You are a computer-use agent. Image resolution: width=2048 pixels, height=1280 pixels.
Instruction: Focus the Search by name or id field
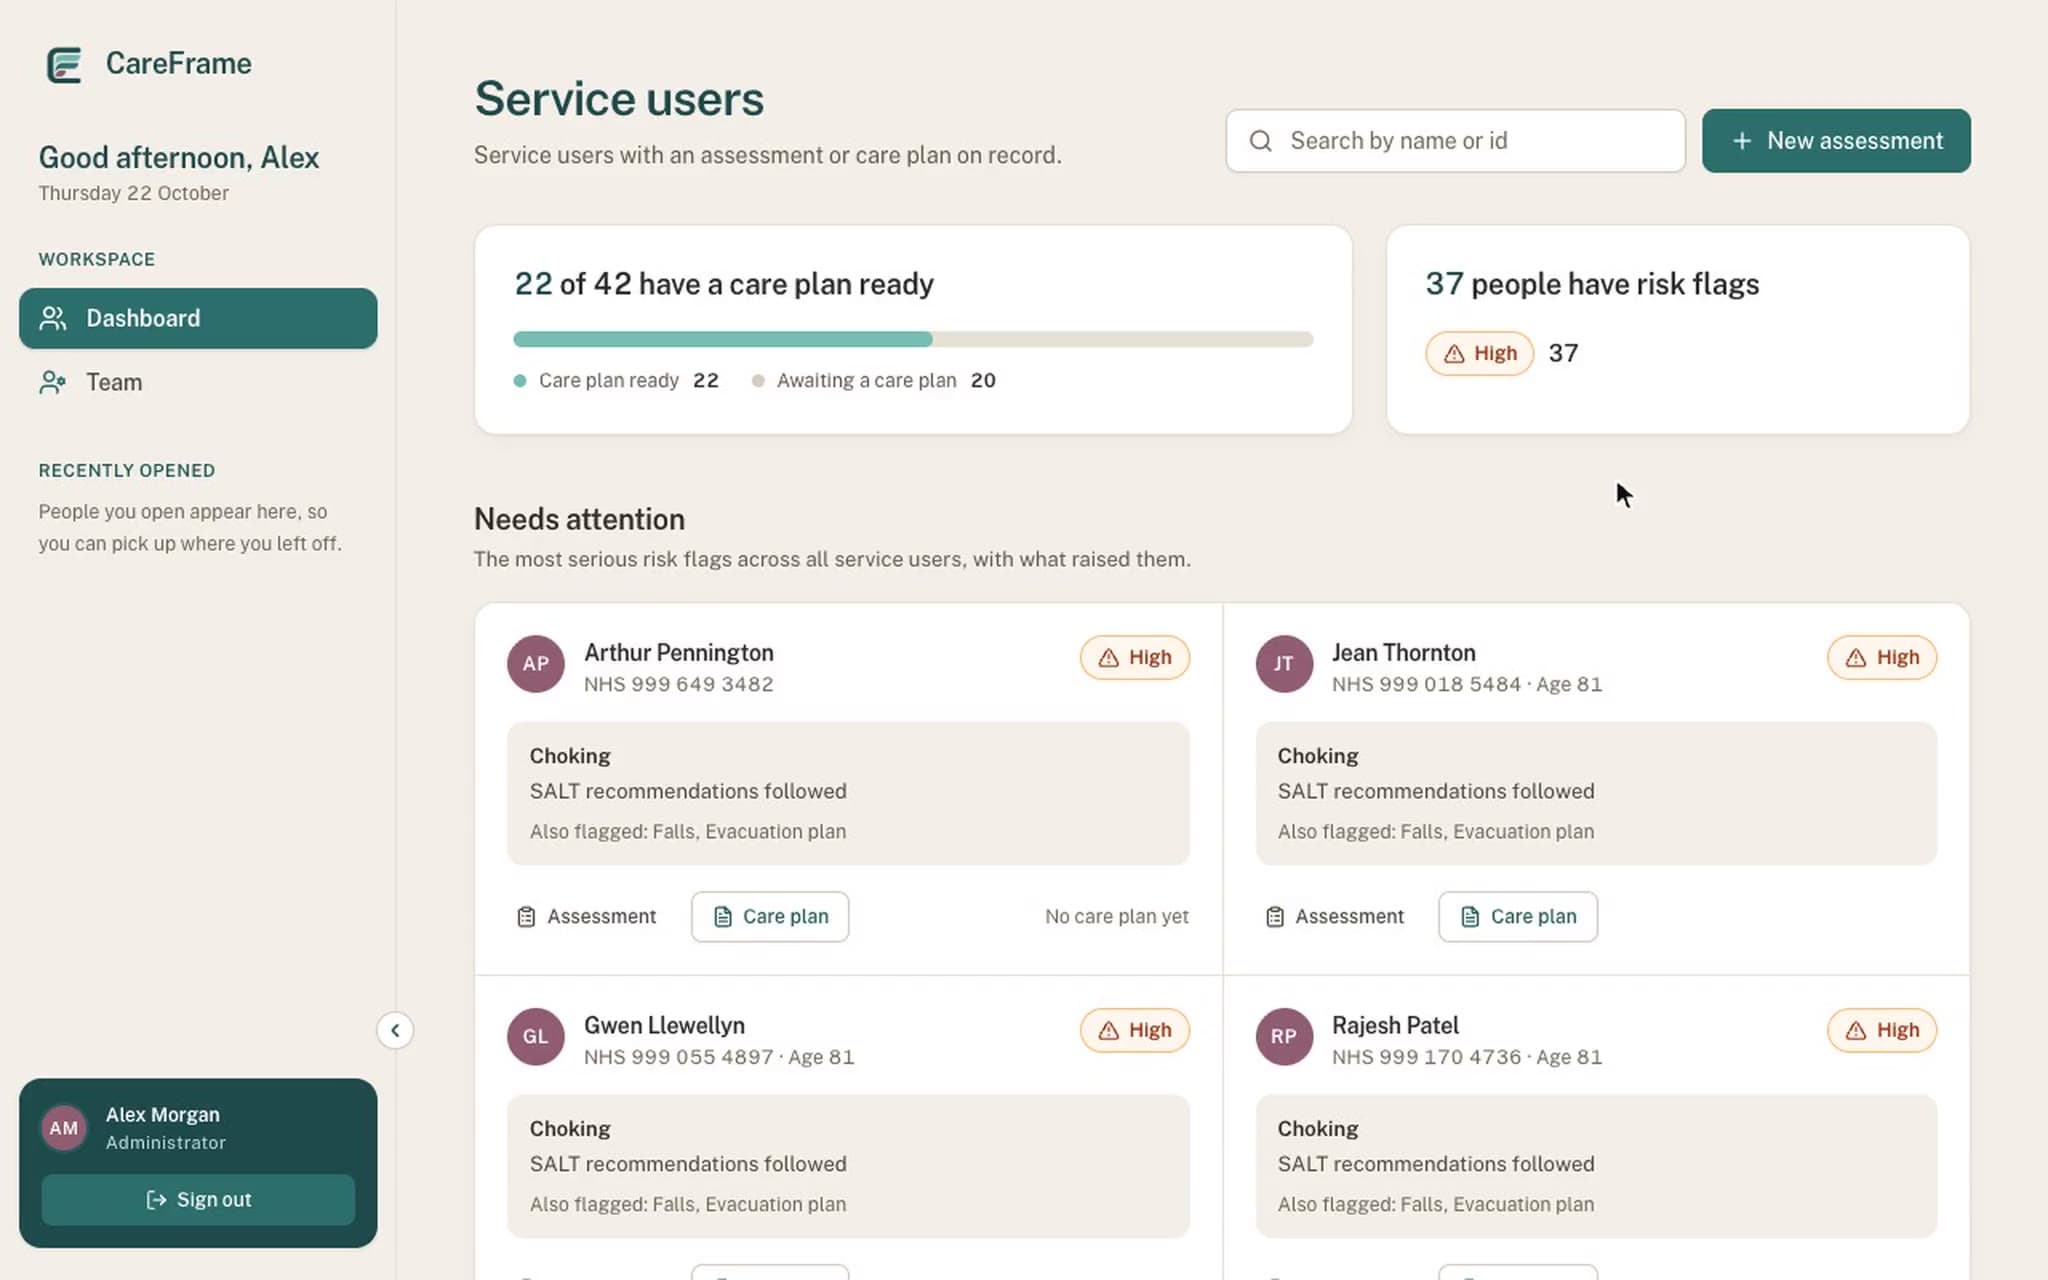point(1455,141)
